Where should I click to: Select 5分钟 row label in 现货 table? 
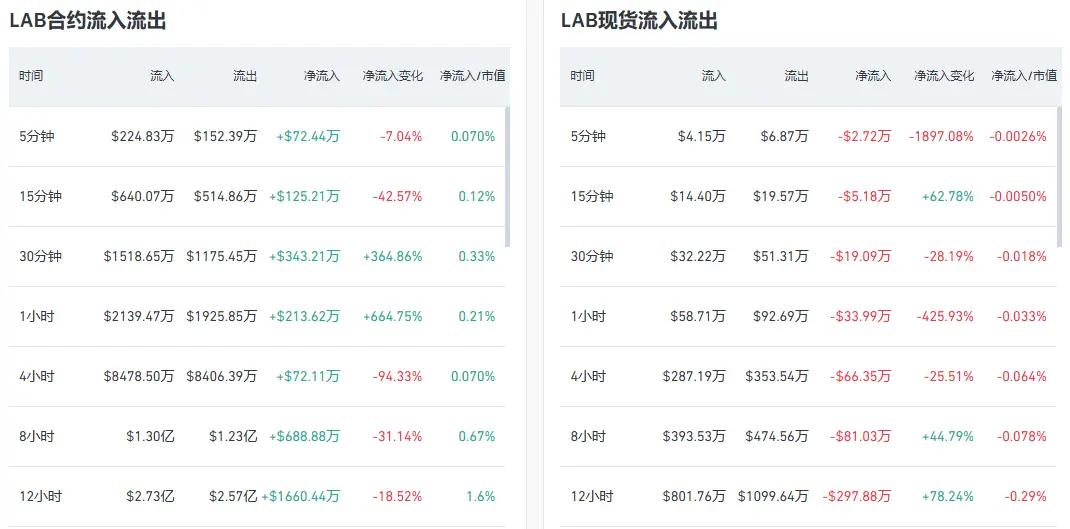click(588, 137)
